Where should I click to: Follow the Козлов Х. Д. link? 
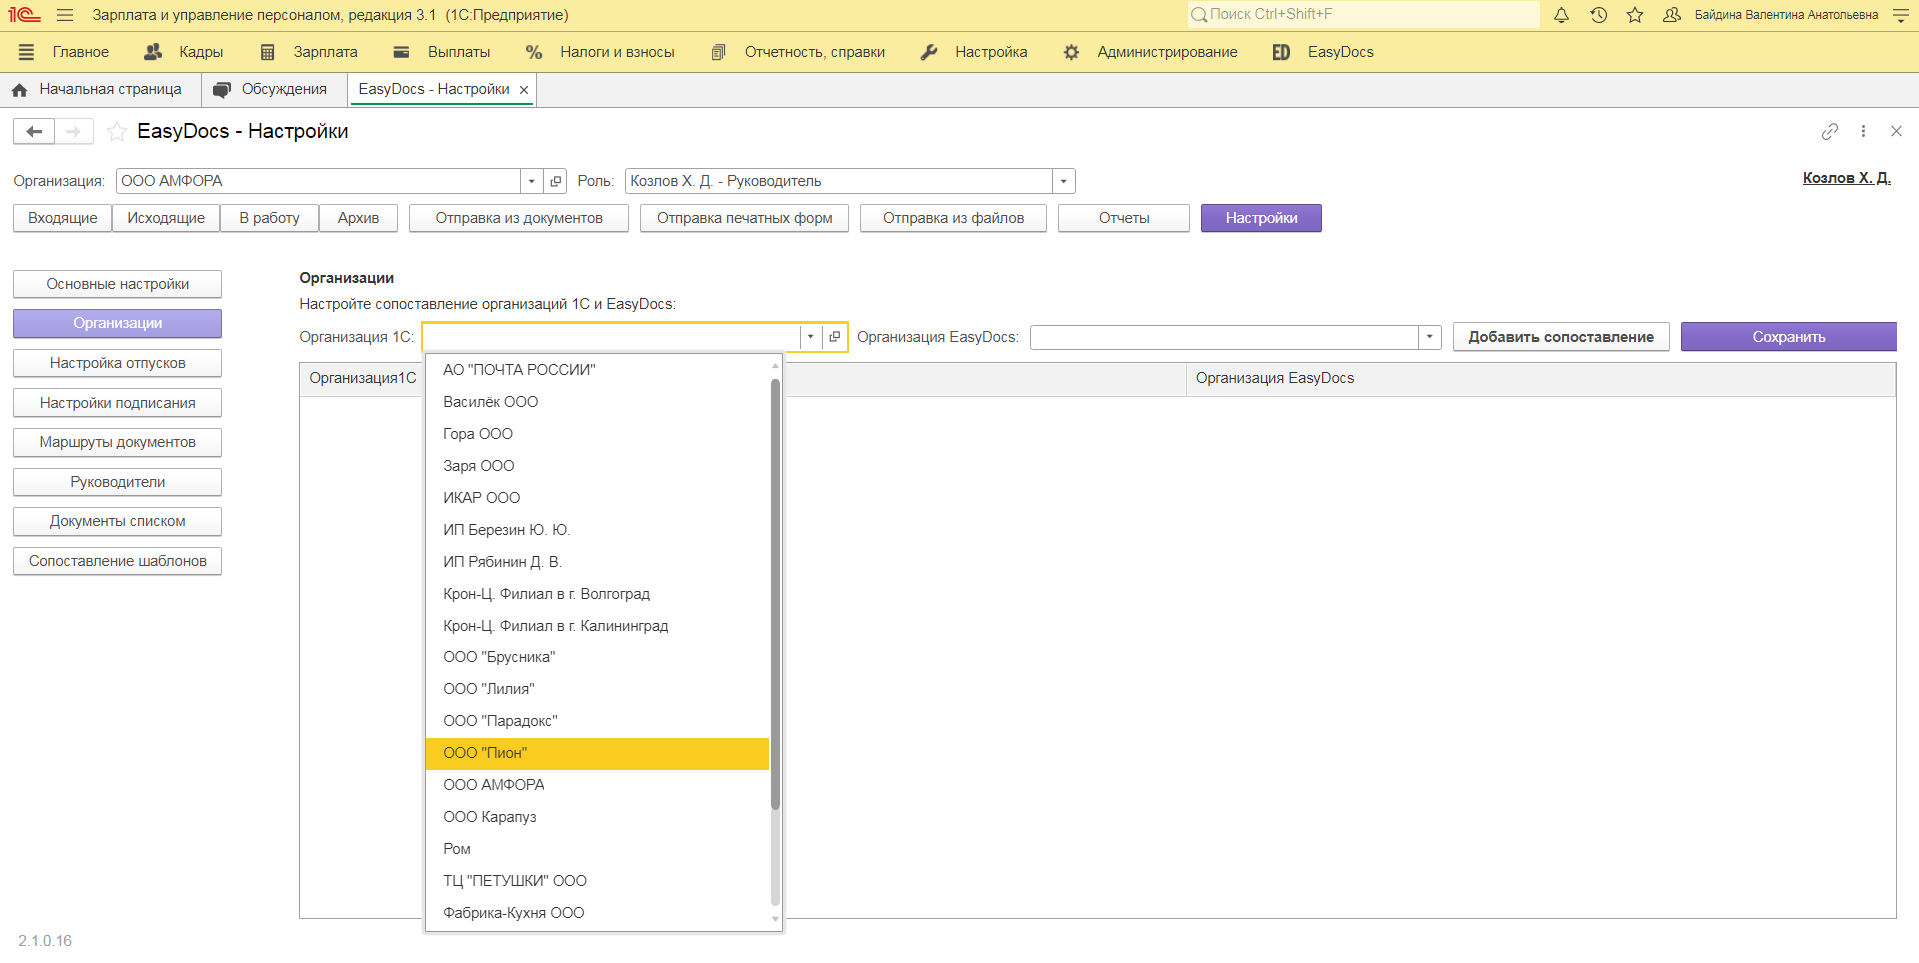1846,178
